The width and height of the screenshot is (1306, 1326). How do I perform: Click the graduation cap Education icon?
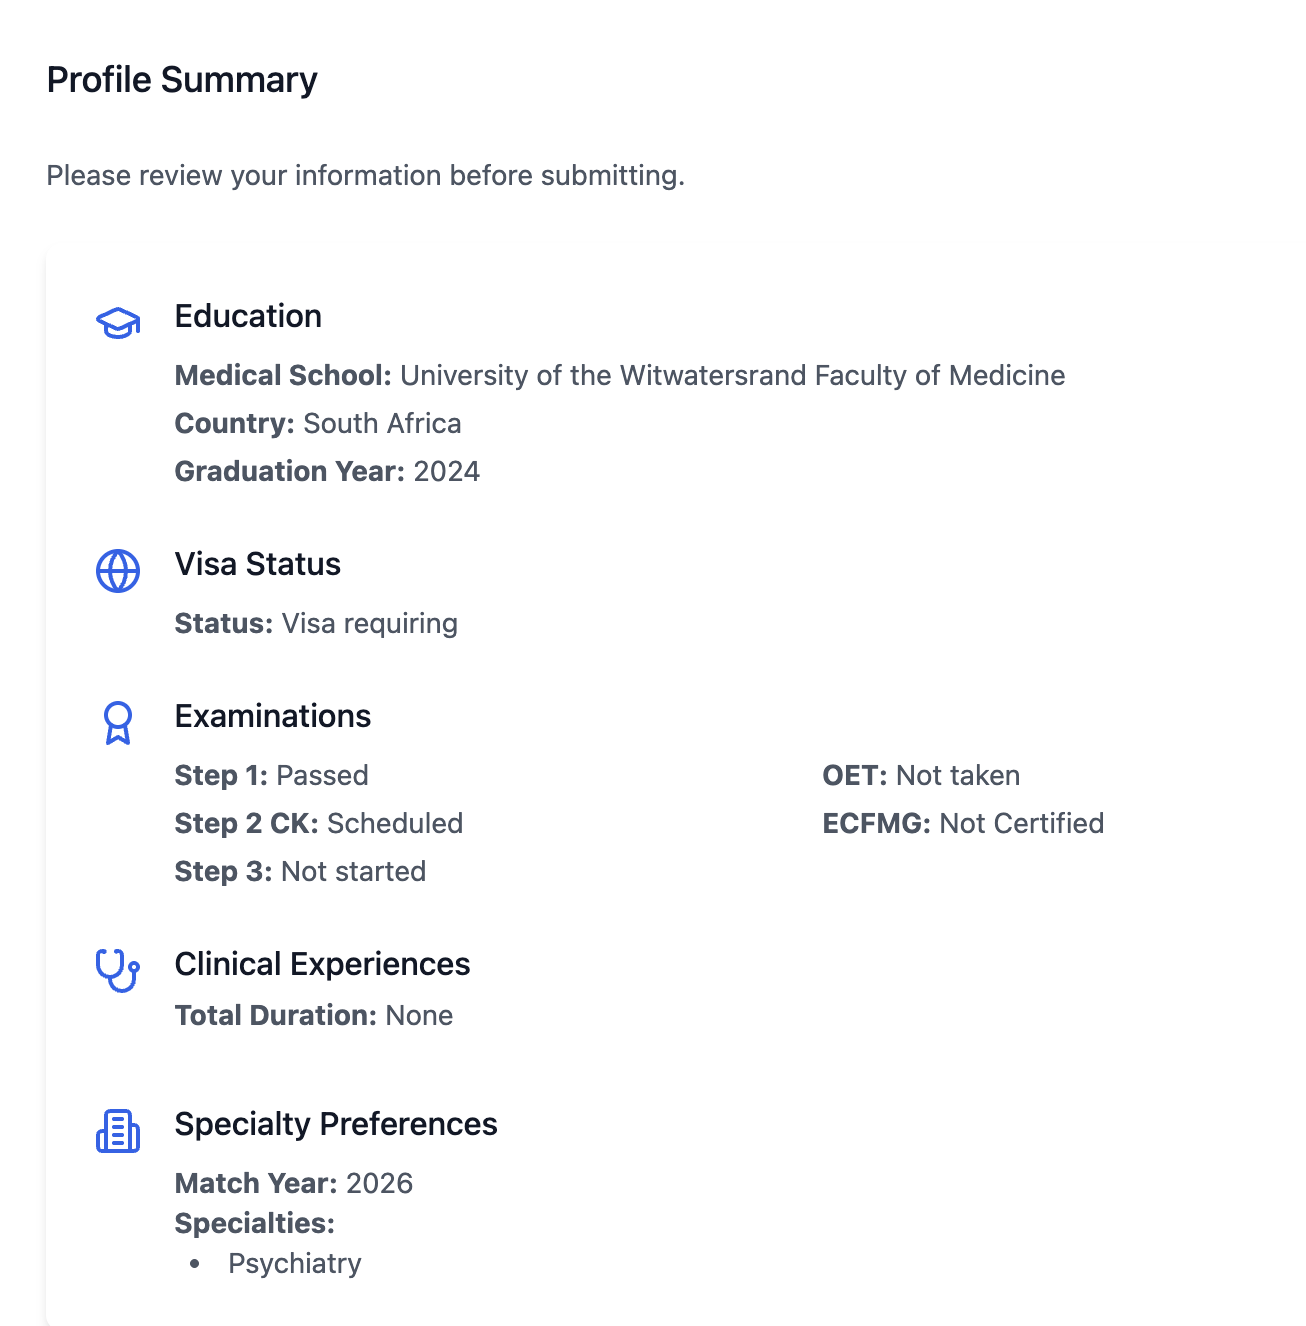[117, 324]
